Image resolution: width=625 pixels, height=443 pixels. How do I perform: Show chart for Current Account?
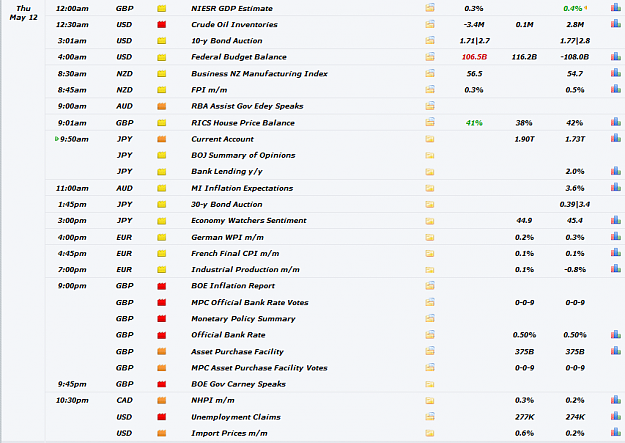pos(616,138)
